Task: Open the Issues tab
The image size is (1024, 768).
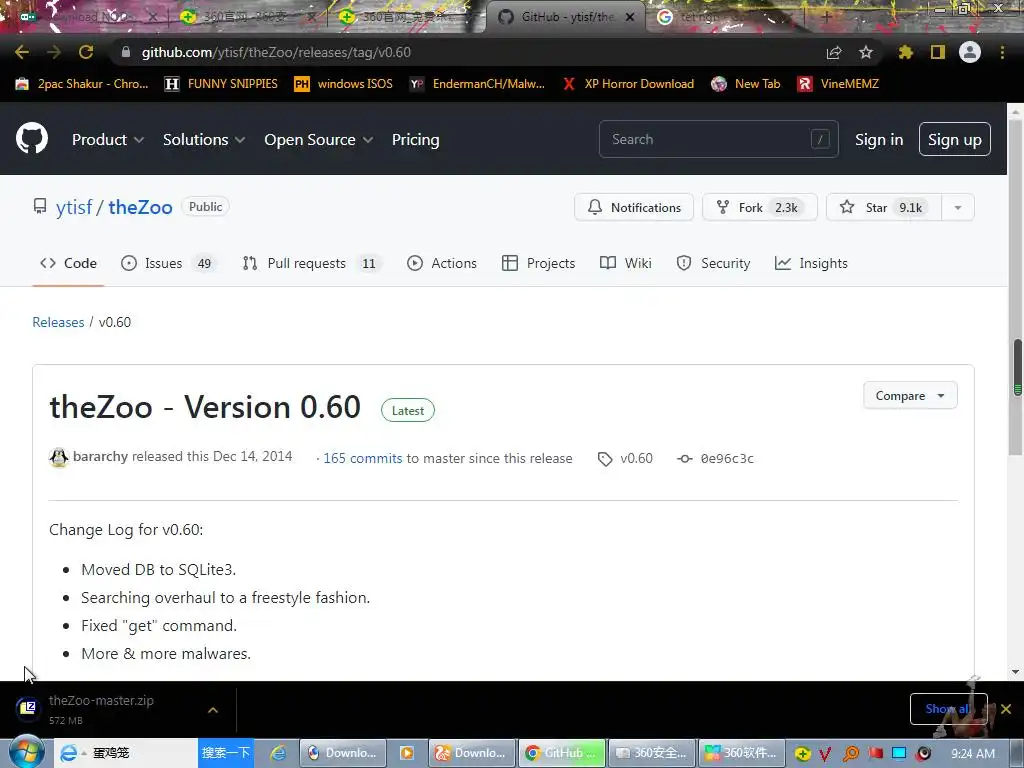Action: [x=169, y=263]
